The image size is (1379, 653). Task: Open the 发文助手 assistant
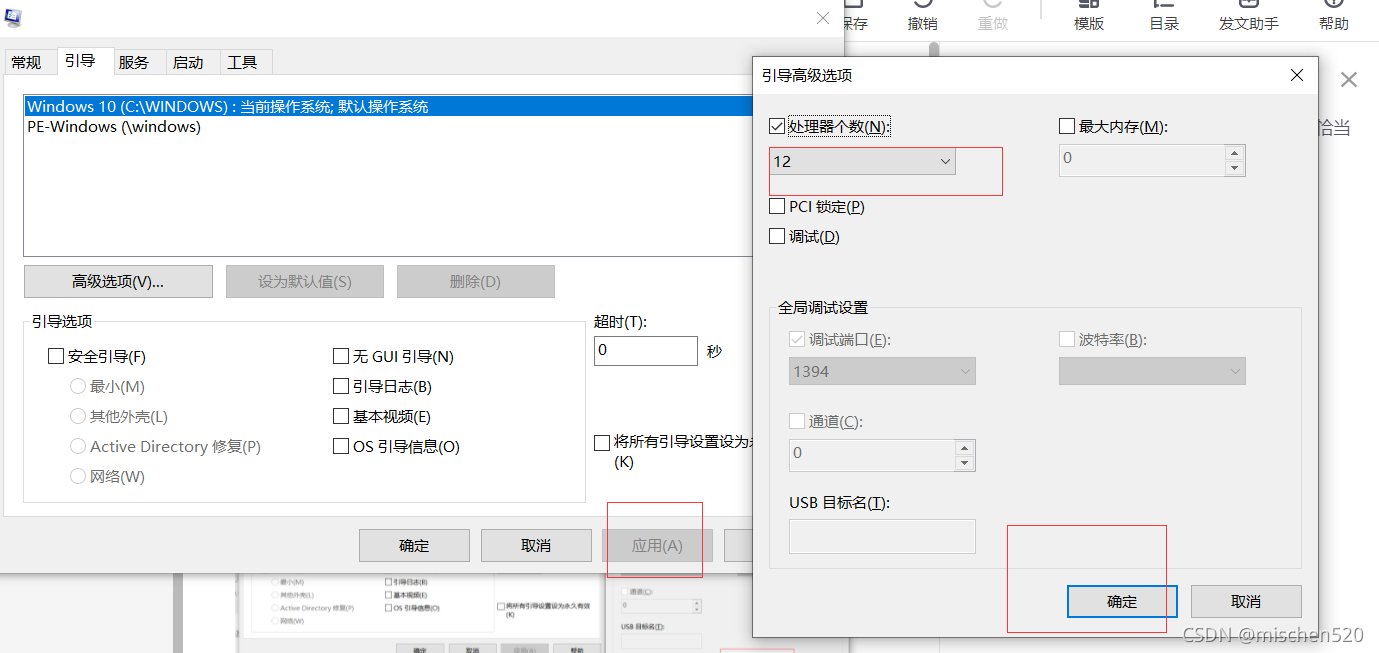point(1247,13)
